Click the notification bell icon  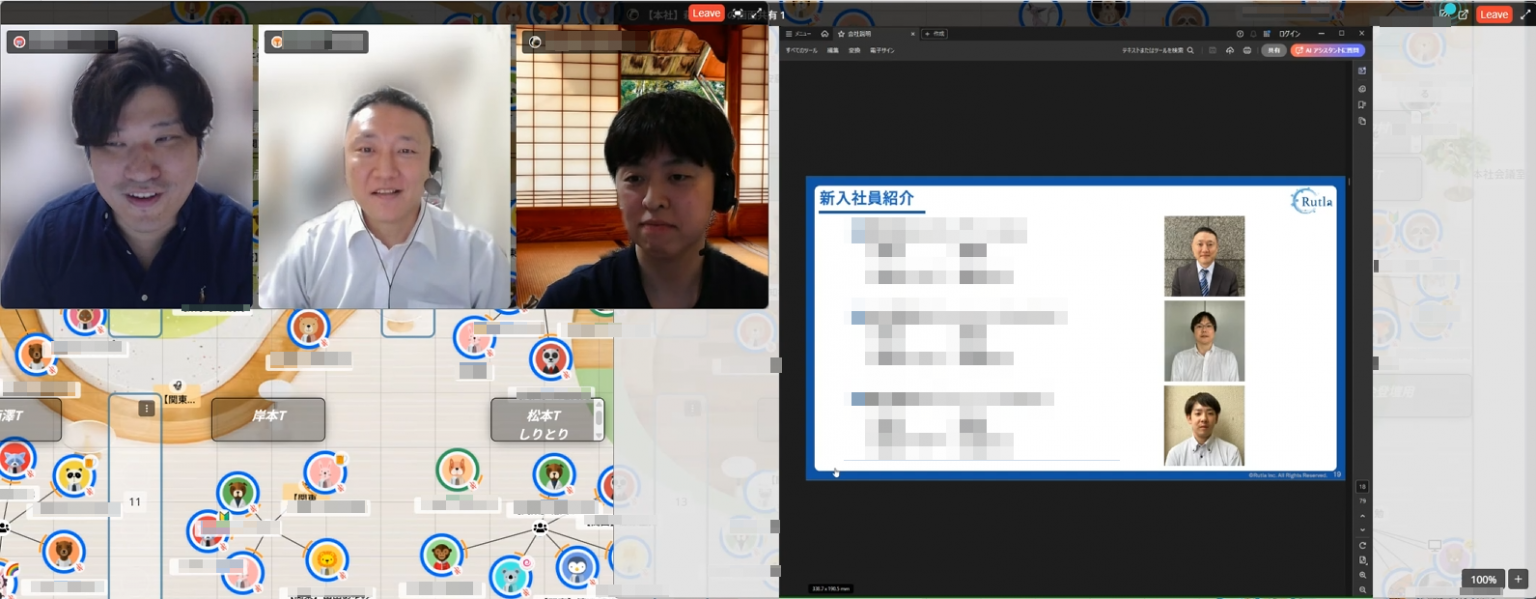pyautogui.click(x=1254, y=34)
